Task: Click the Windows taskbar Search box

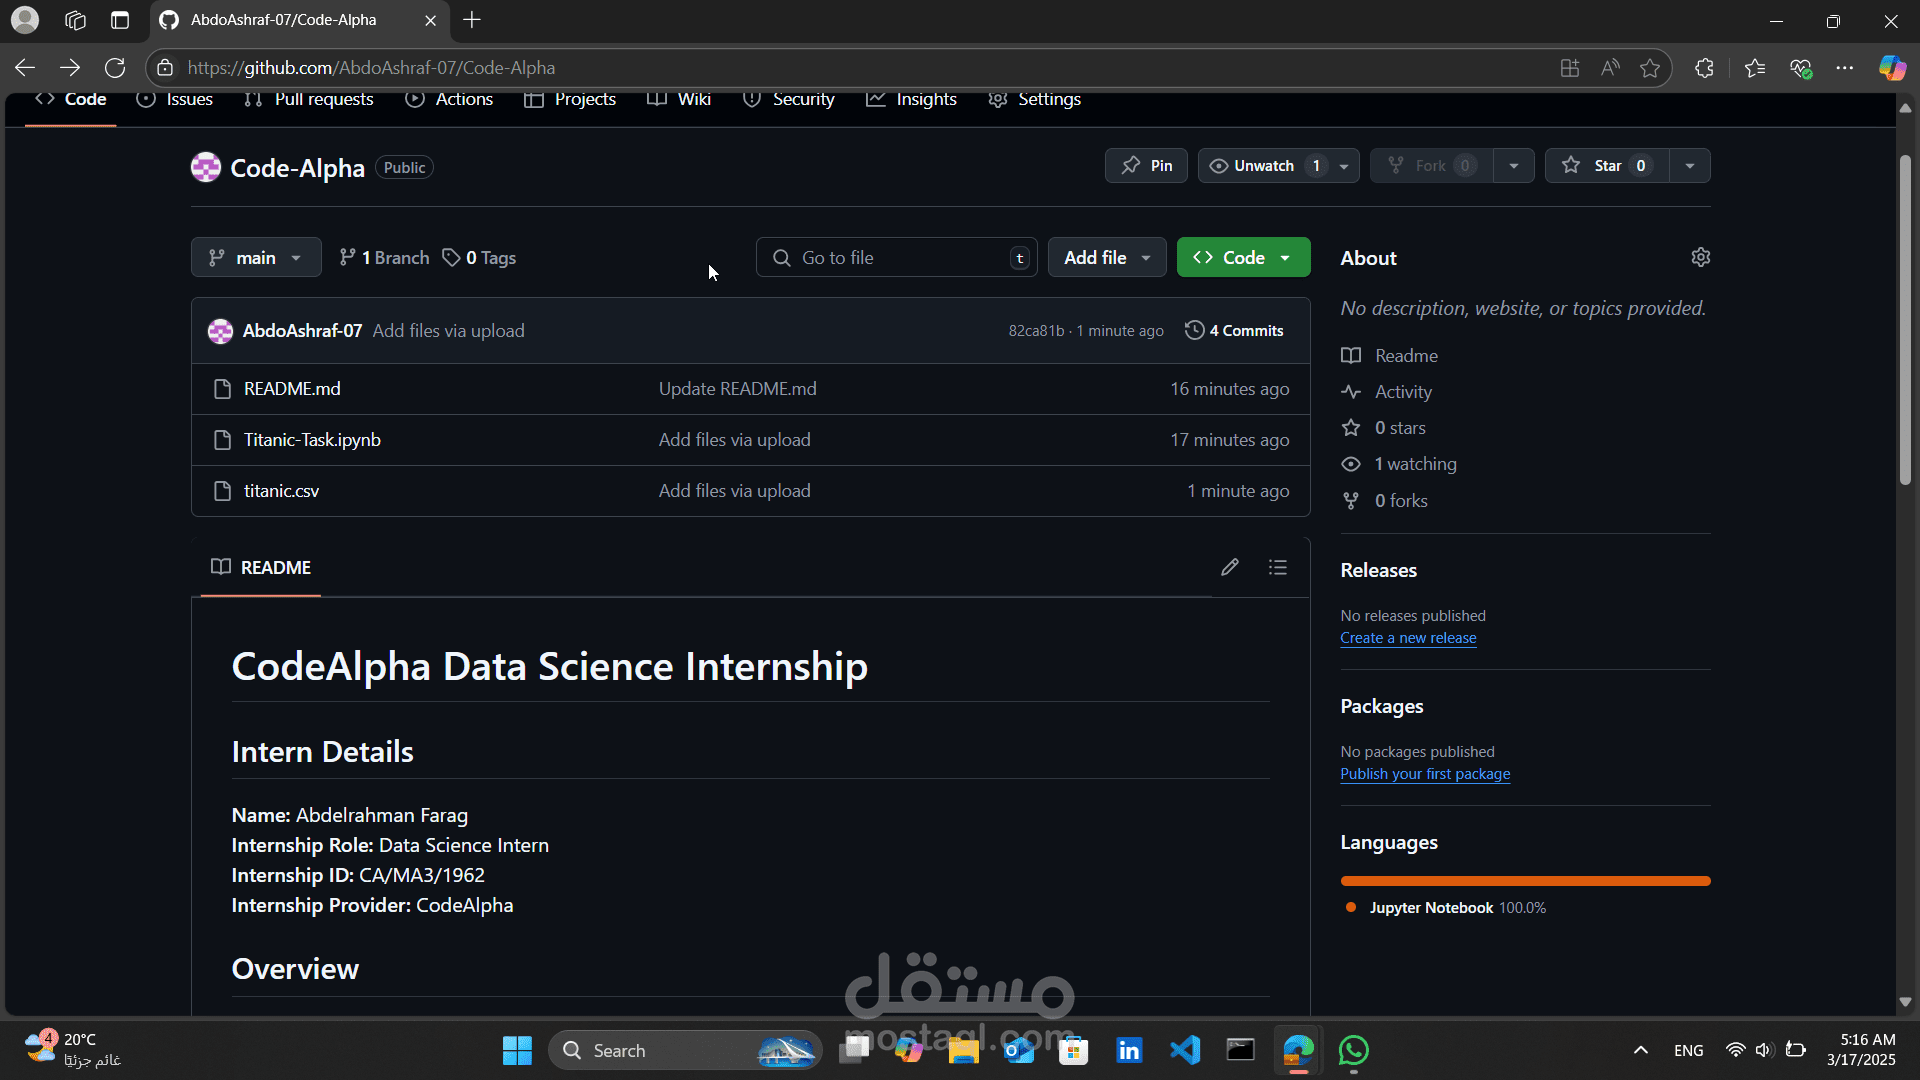Action: 685,1050
